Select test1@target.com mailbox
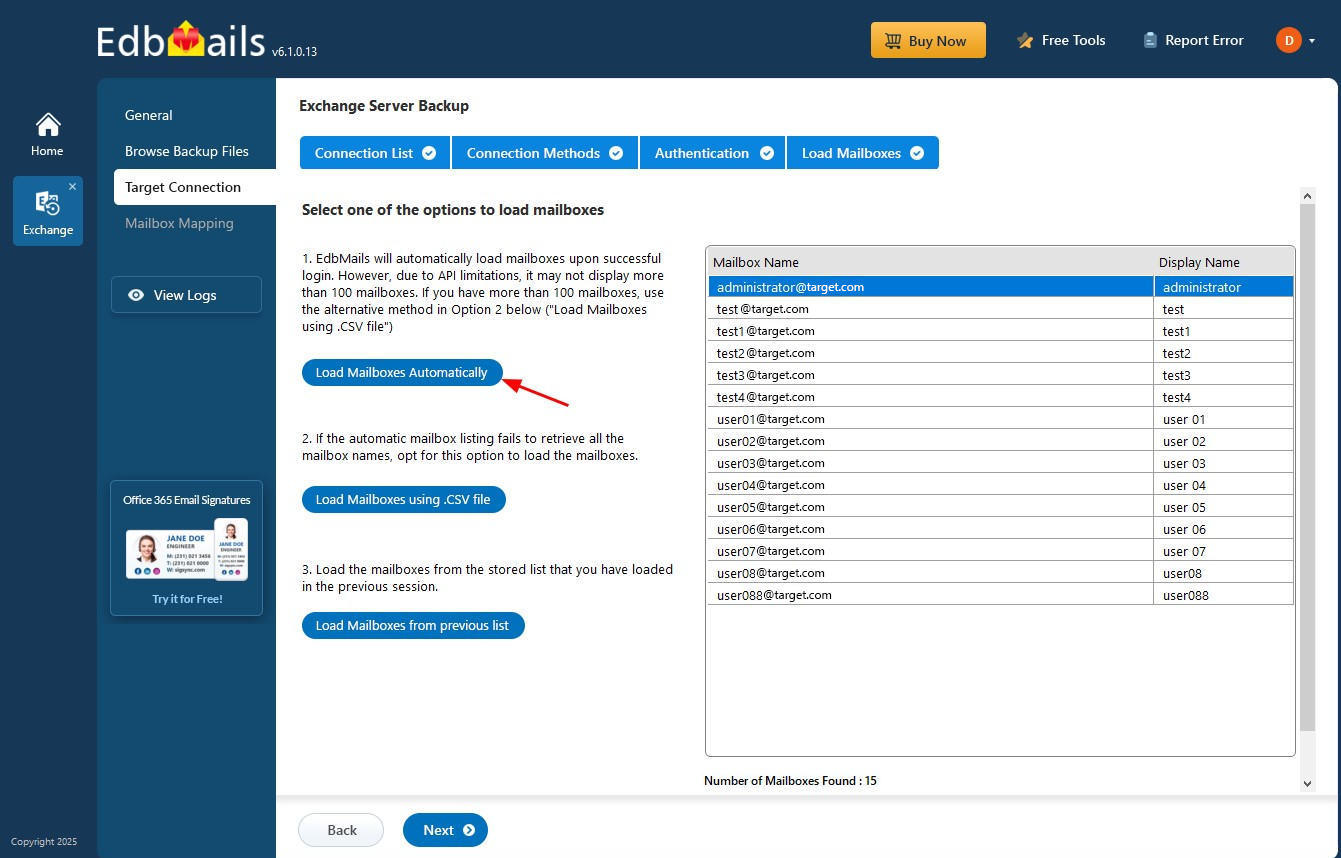 pyautogui.click(x=1001, y=331)
